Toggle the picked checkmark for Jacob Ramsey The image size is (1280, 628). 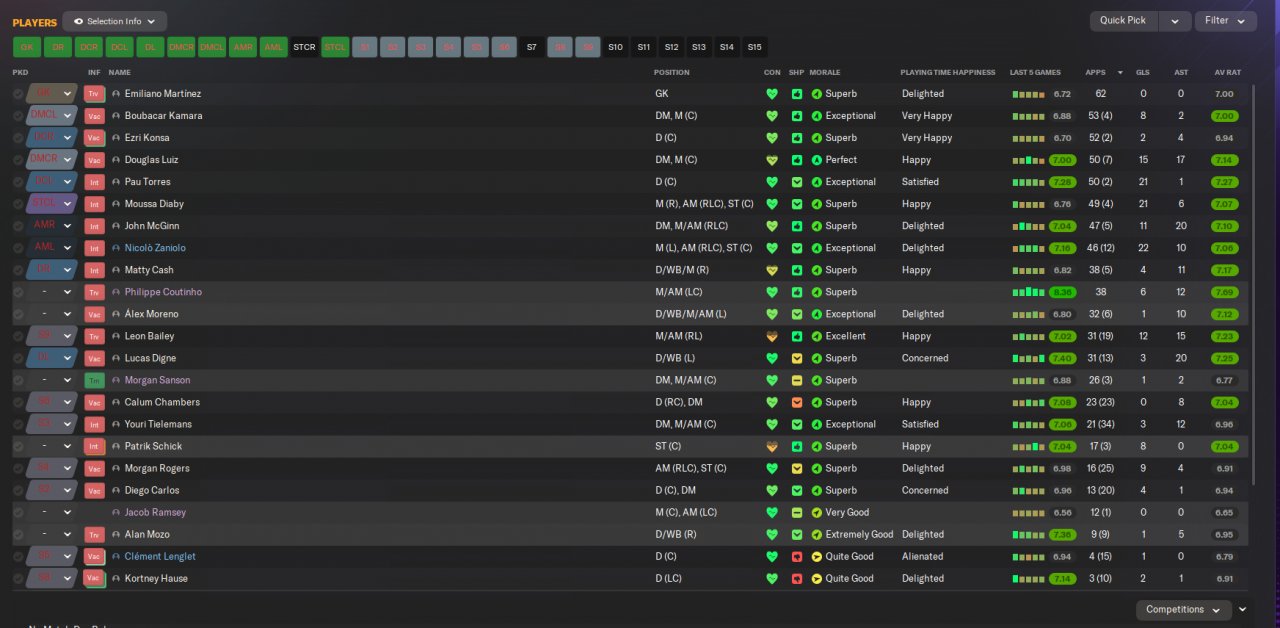[18, 512]
